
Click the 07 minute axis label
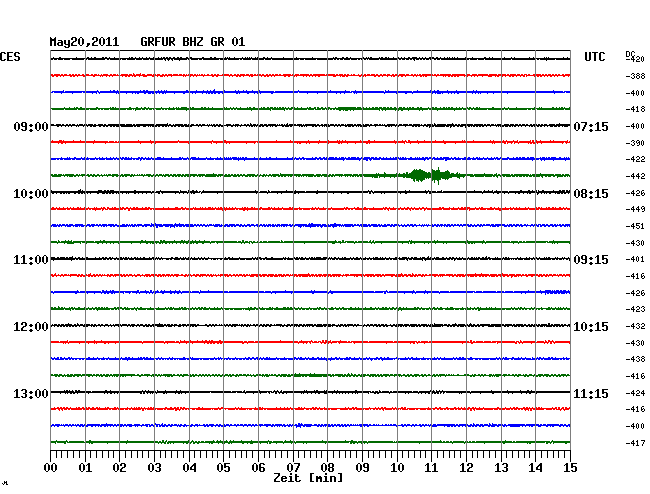point(293,468)
